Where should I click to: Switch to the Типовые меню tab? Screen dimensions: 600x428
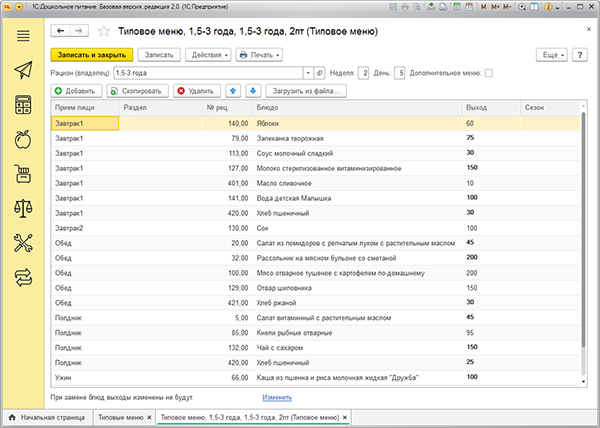[121, 417]
